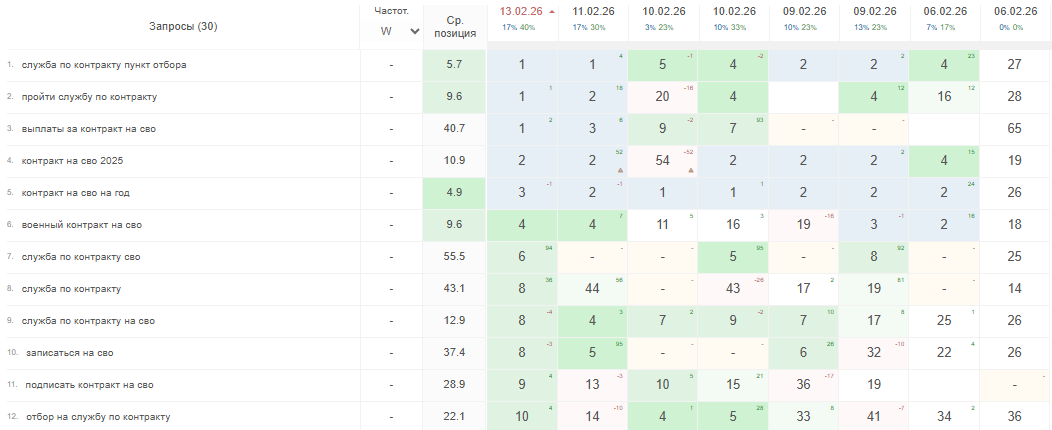
Task: Click average position 4.9 cell
Action: point(454,193)
